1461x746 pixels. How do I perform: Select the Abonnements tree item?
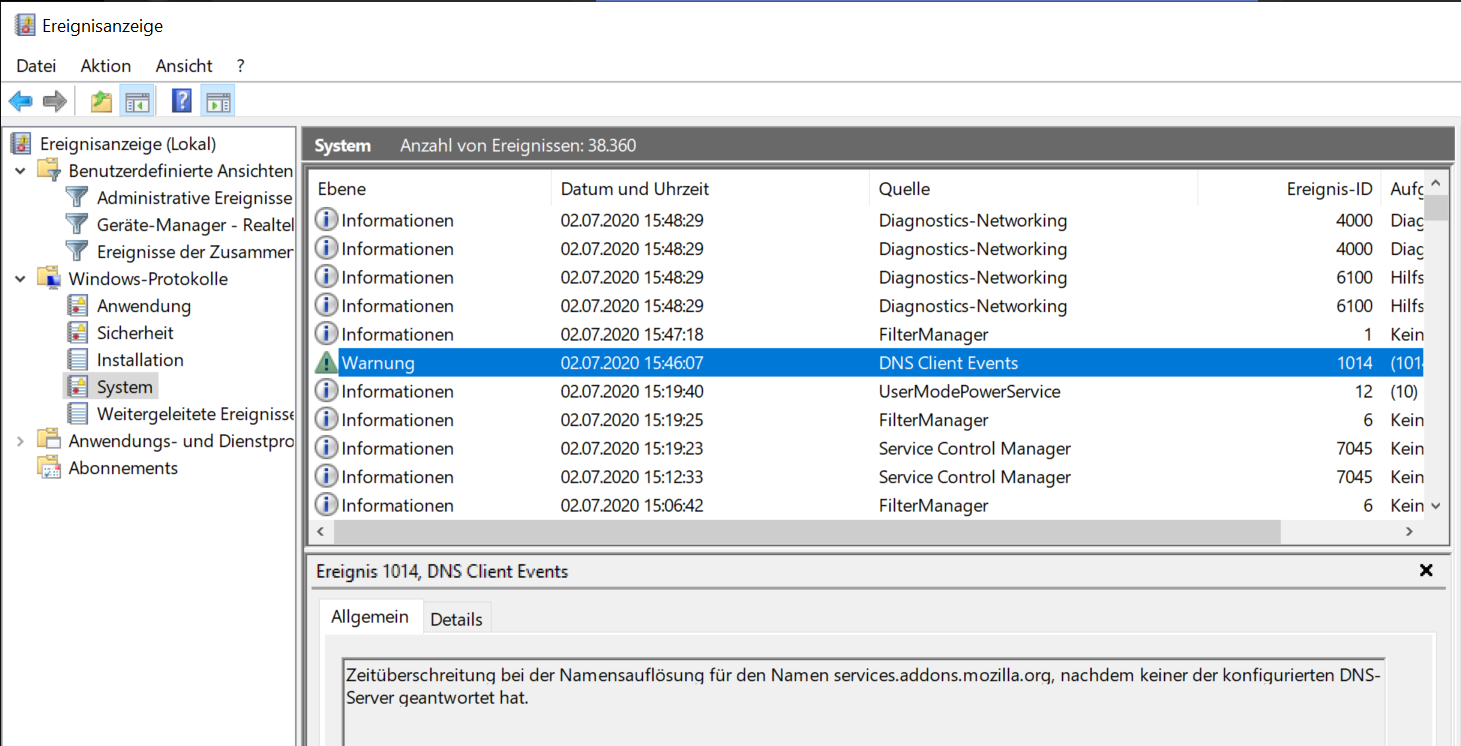(123, 468)
